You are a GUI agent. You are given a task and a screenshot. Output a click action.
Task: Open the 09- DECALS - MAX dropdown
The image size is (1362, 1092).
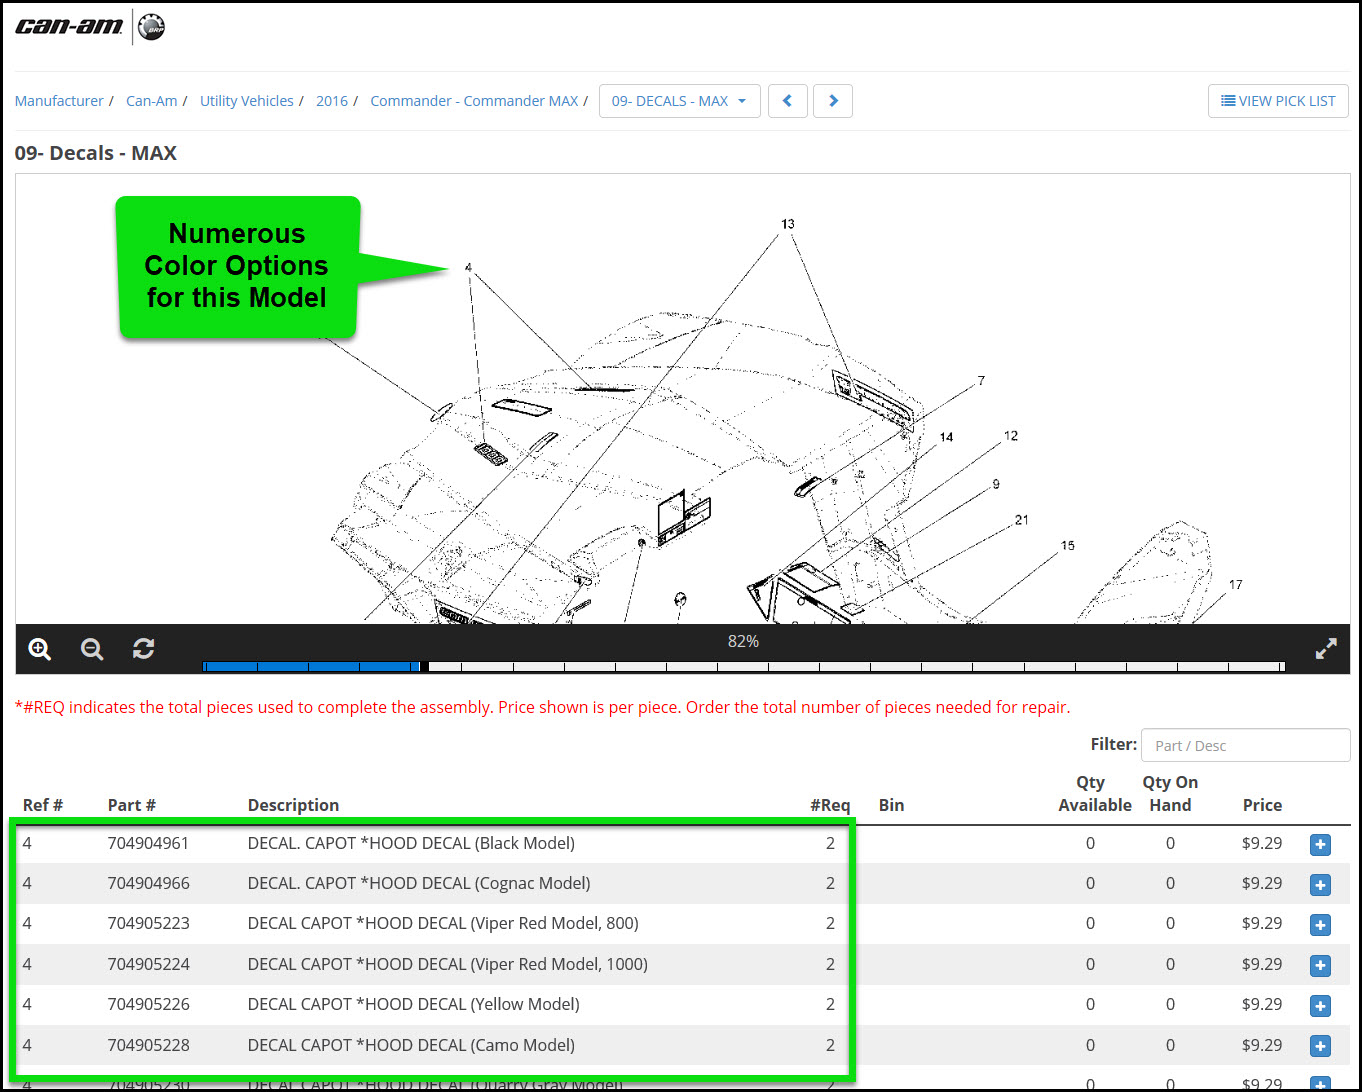680,101
